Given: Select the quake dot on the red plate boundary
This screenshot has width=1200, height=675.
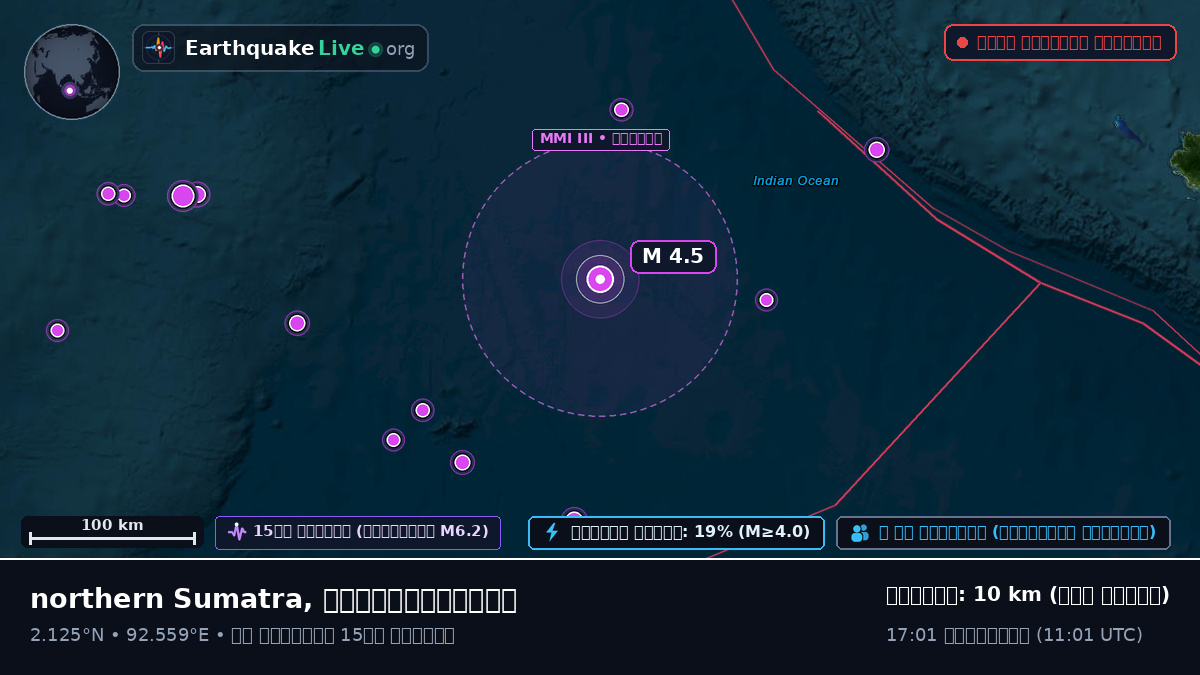Looking at the screenshot, I should 877,150.
